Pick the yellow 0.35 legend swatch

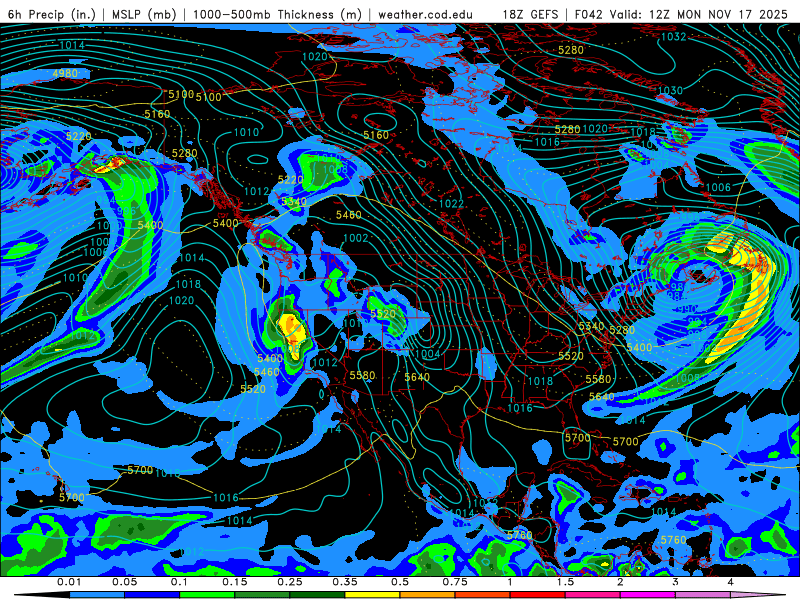372,595
